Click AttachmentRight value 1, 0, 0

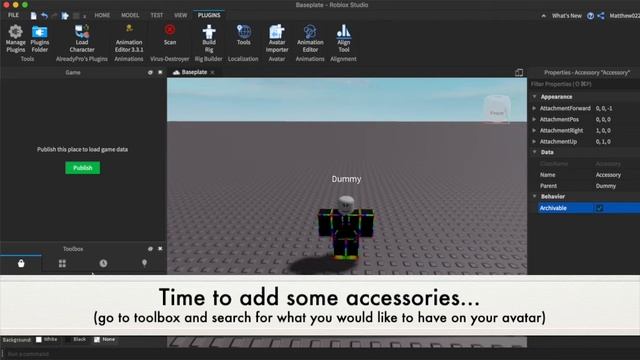pos(603,130)
